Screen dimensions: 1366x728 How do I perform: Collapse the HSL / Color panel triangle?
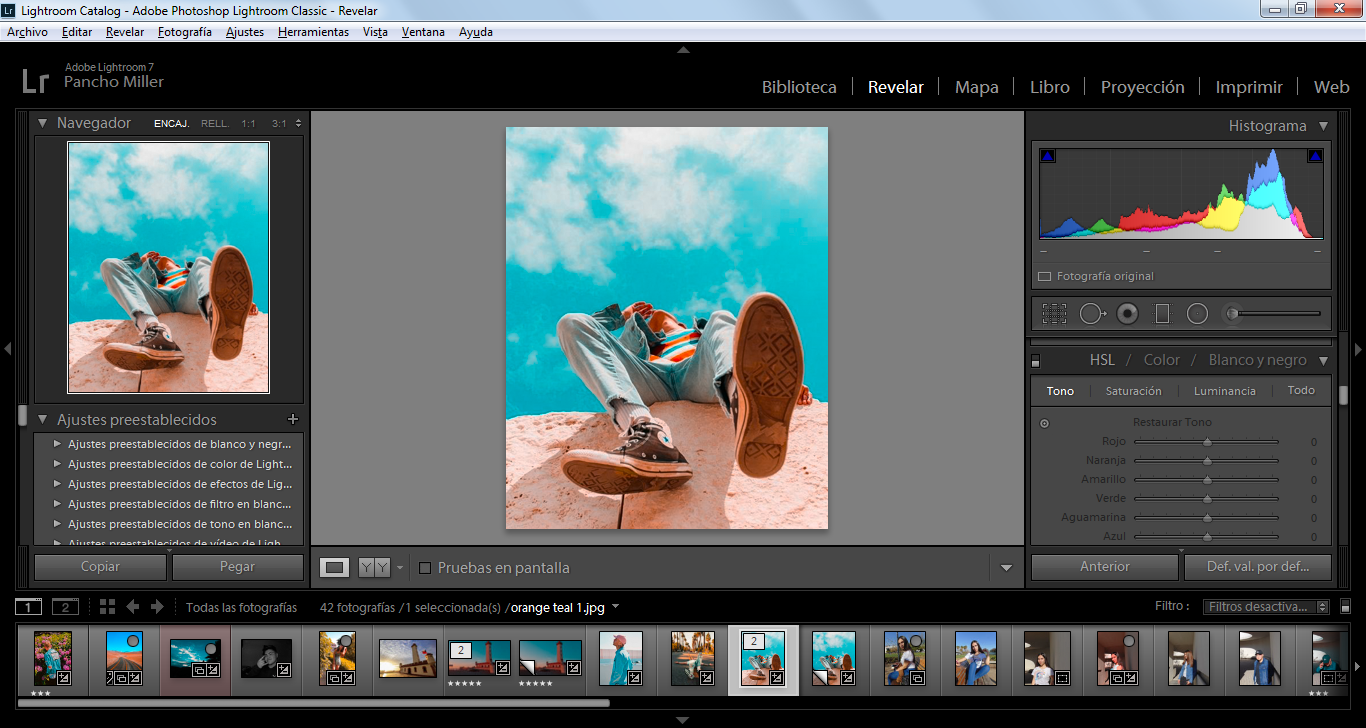point(1323,361)
